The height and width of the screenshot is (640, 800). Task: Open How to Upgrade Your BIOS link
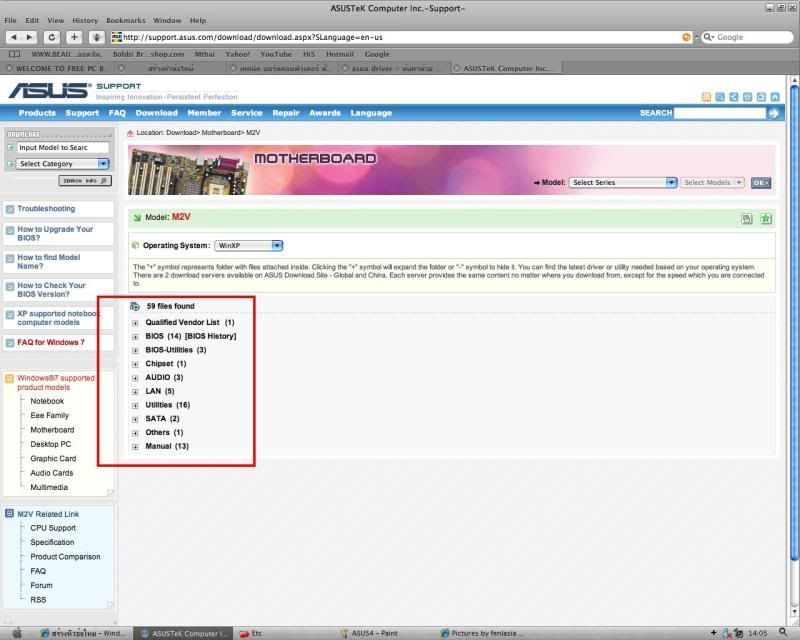tap(55, 234)
